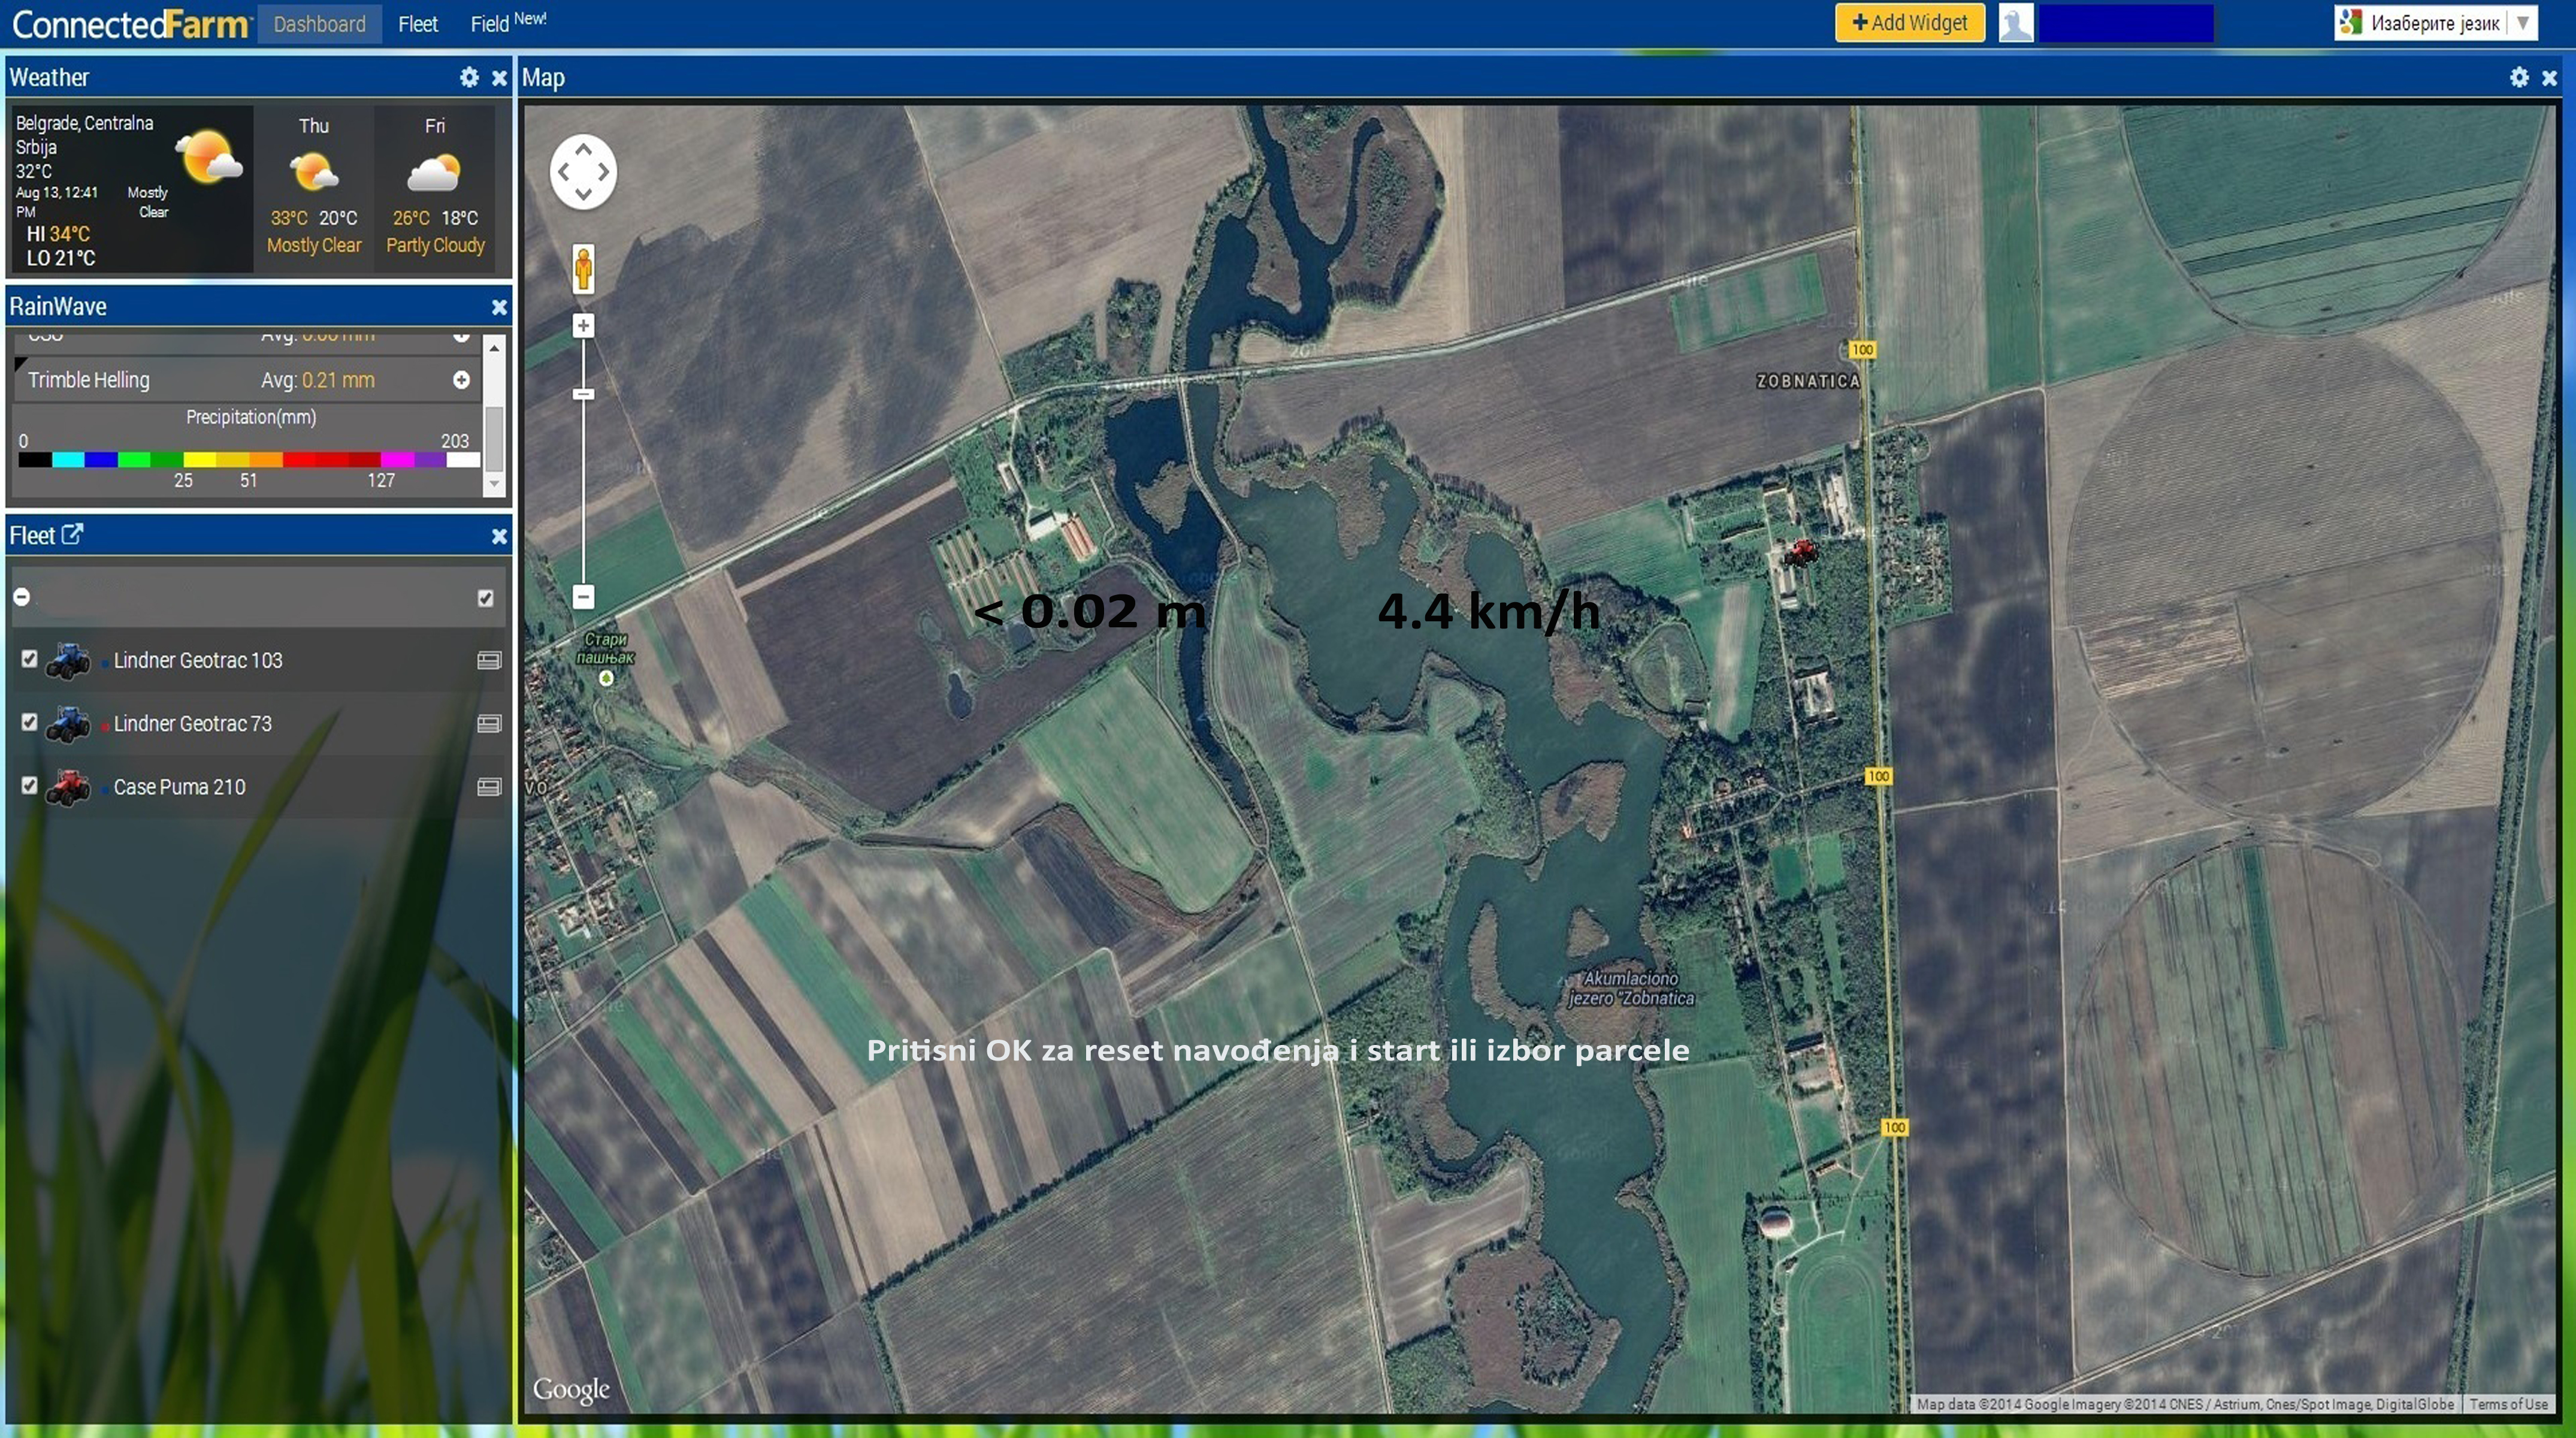Close the Fleet widget
The image size is (2576, 1438).
(x=499, y=537)
